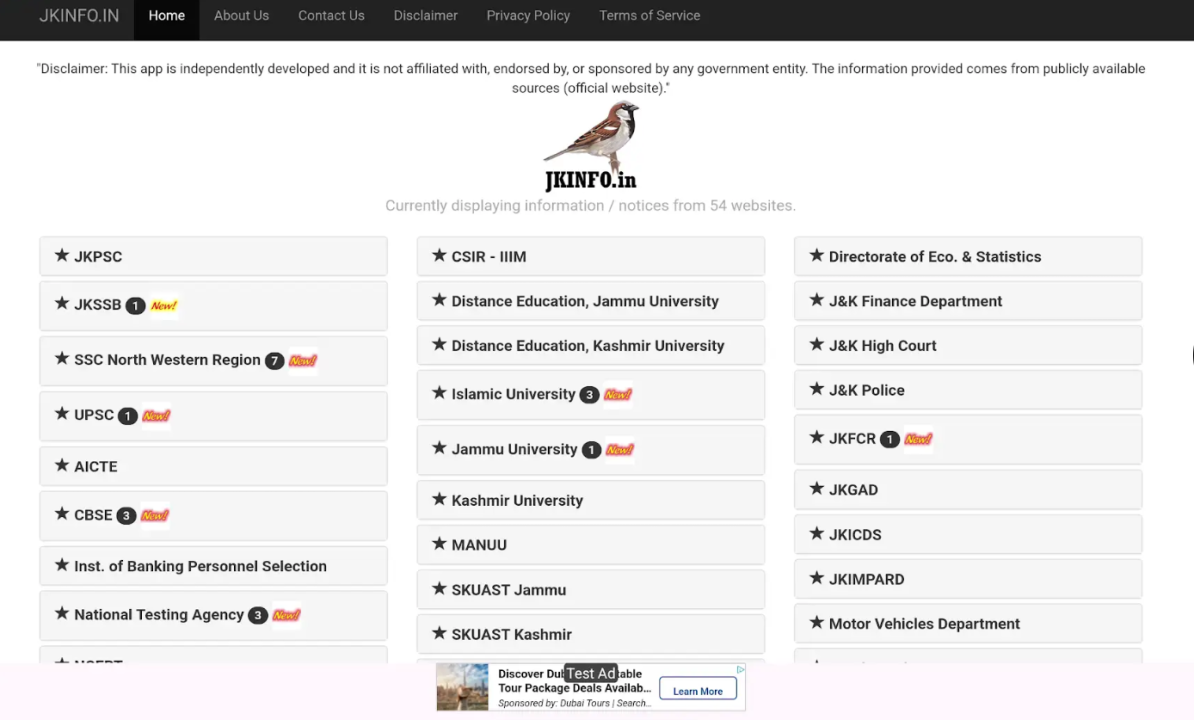Click the Test Ad label overlay
1194x720 pixels.
(591, 674)
